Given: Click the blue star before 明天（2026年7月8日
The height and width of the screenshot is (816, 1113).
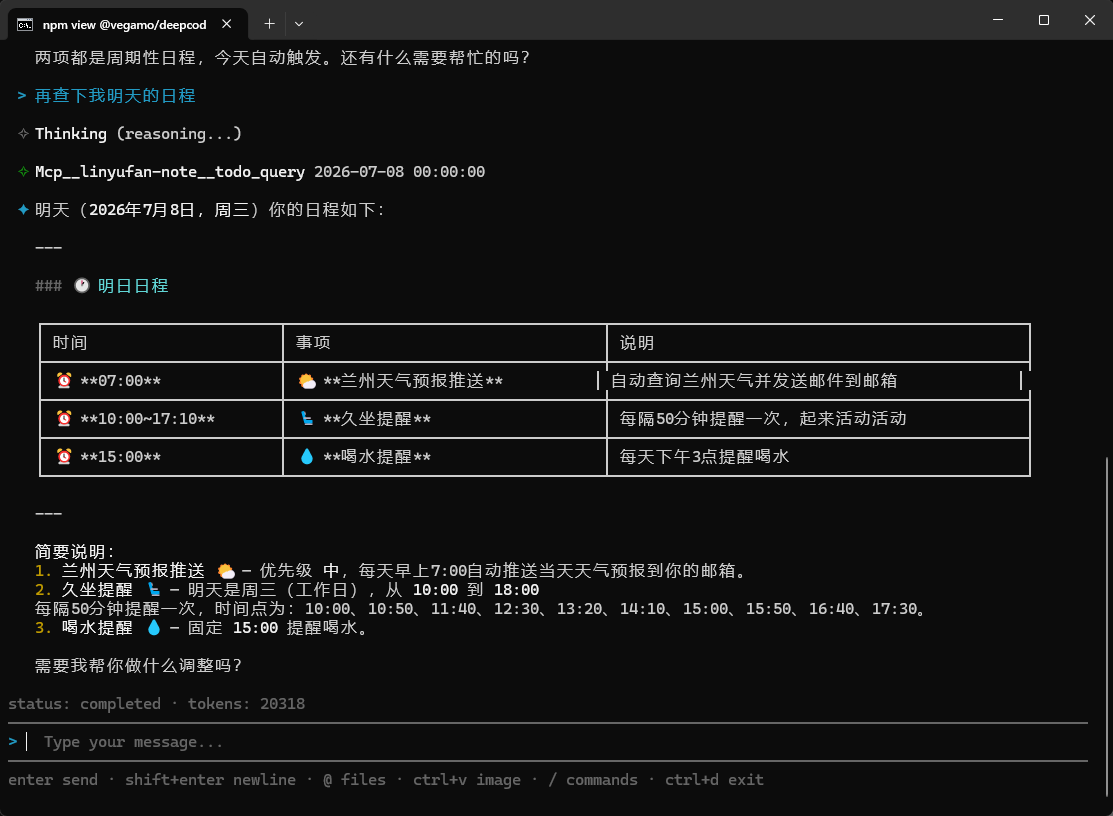Looking at the screenshot, I should tap(23, 209).
